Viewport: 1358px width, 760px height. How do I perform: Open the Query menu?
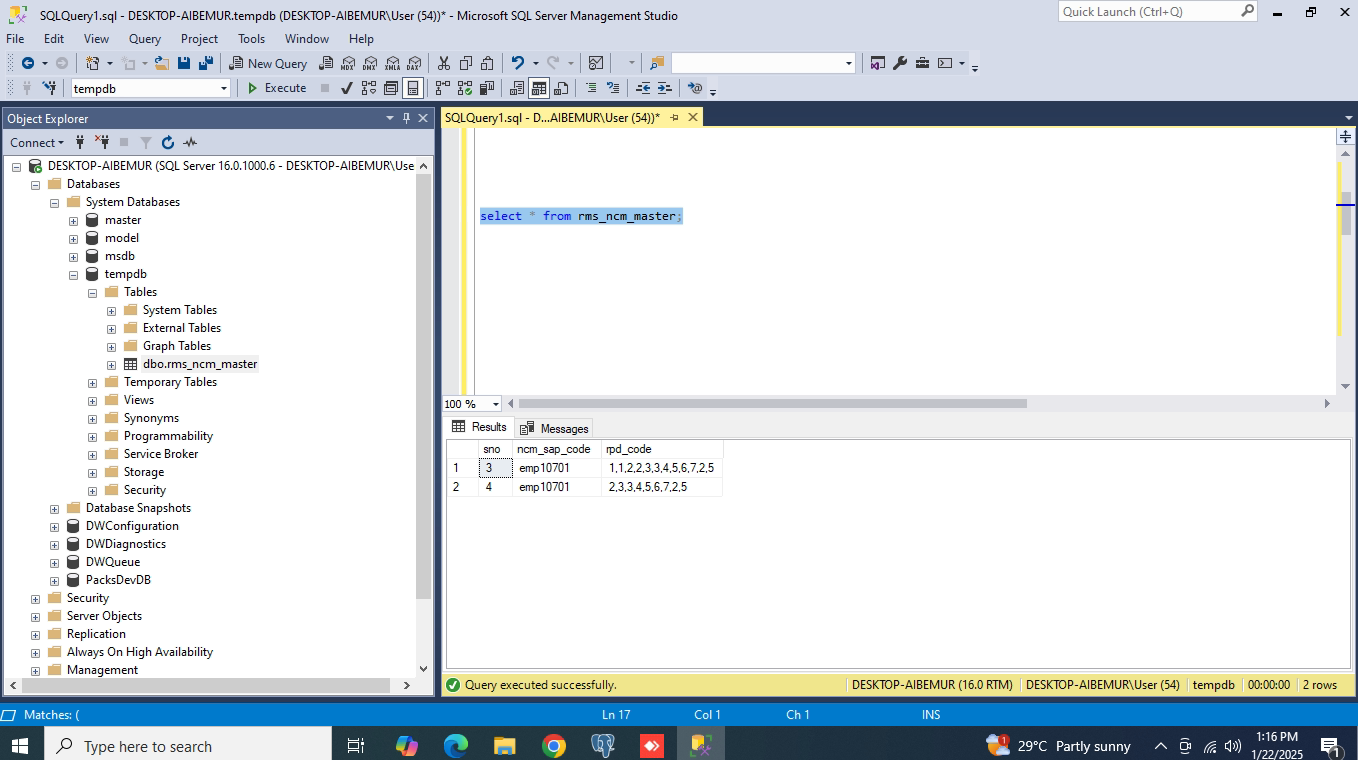(x=145, y=38)
